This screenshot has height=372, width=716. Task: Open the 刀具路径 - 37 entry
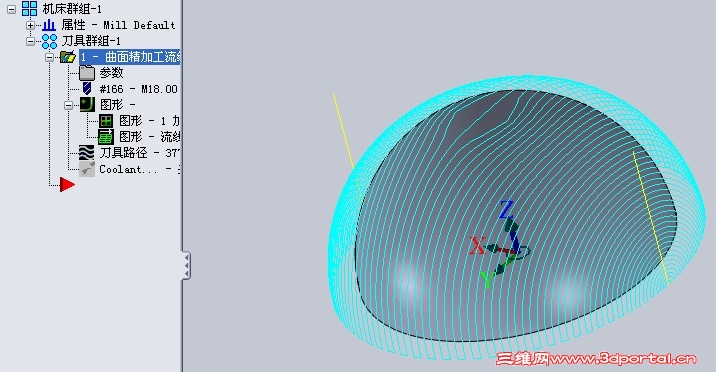coord(140,153)
